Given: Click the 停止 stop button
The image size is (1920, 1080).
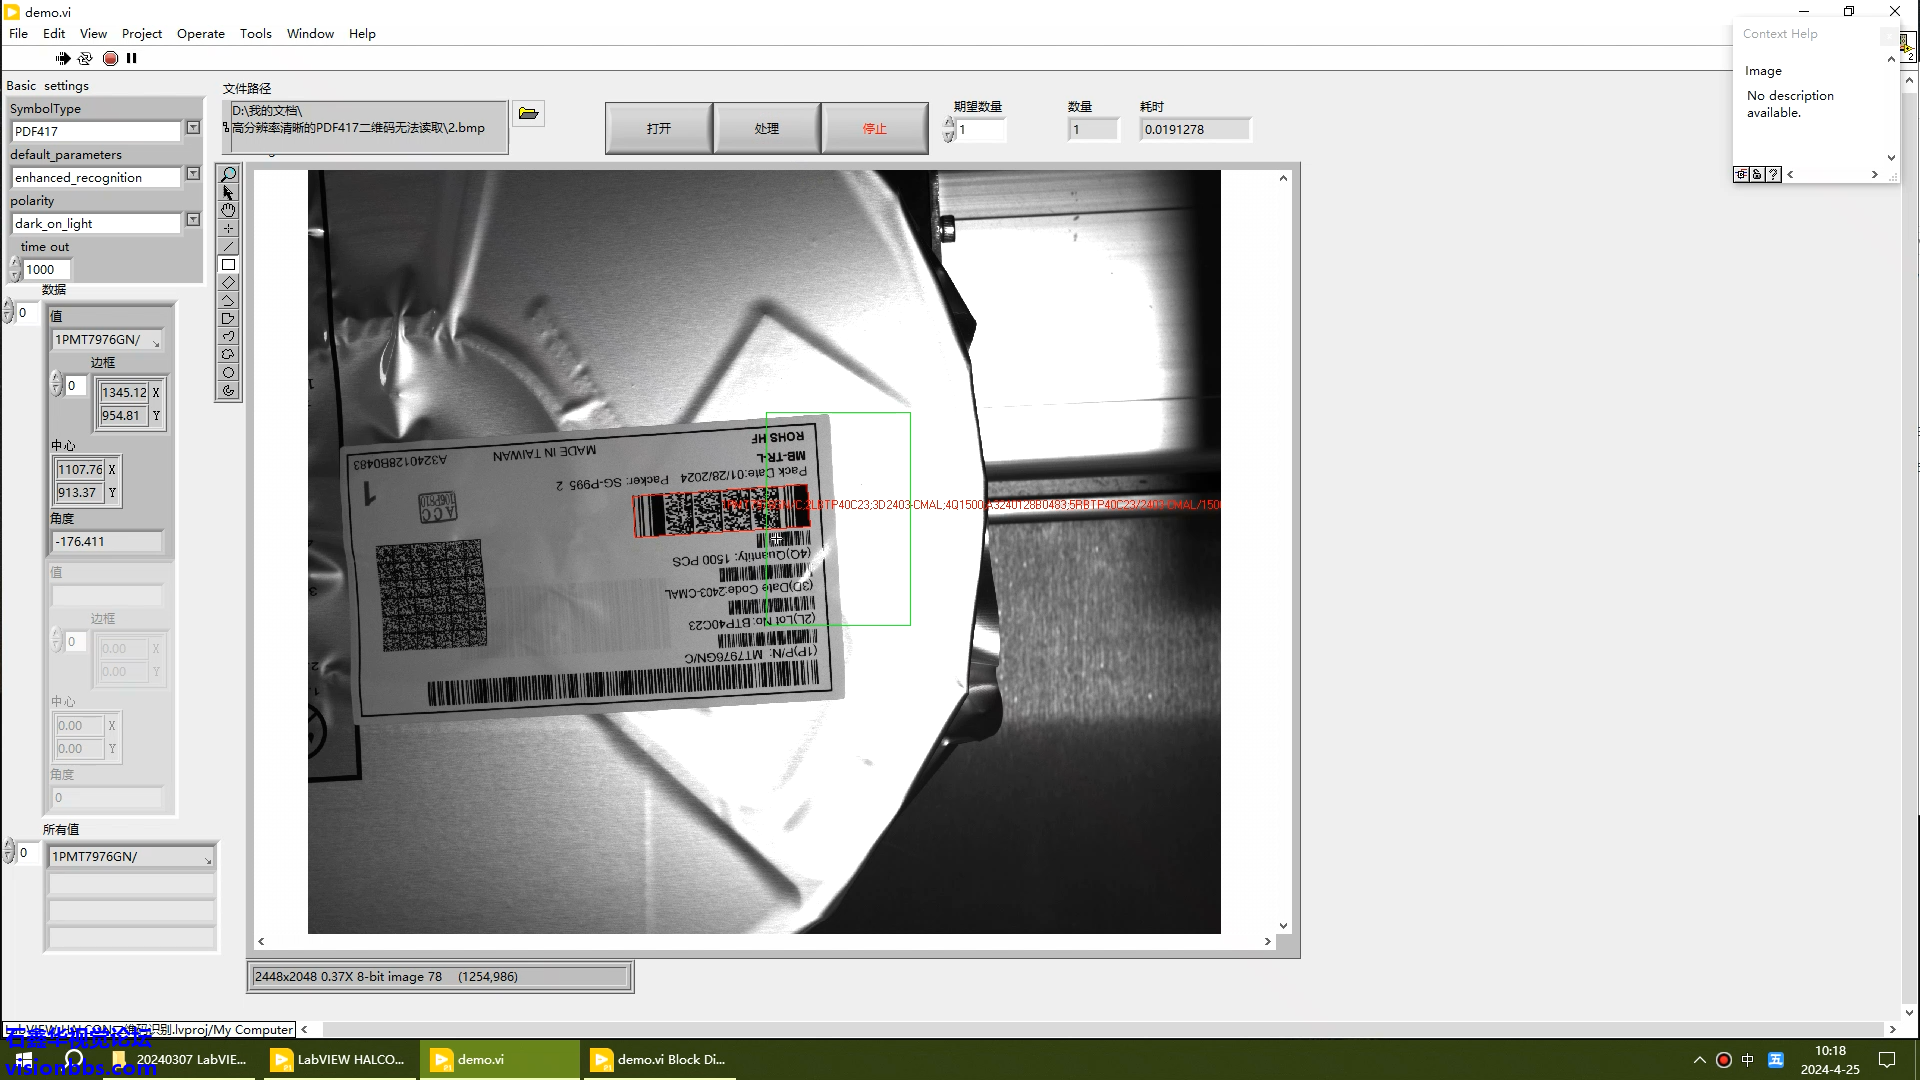Looking at the screenshot, I should click(x=874, y=128).
